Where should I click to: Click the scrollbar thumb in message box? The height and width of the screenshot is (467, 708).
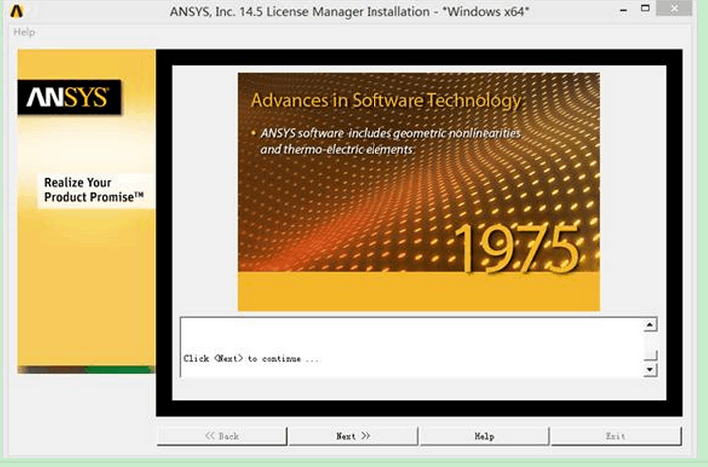pyautogui.click(x=650, y=355)
